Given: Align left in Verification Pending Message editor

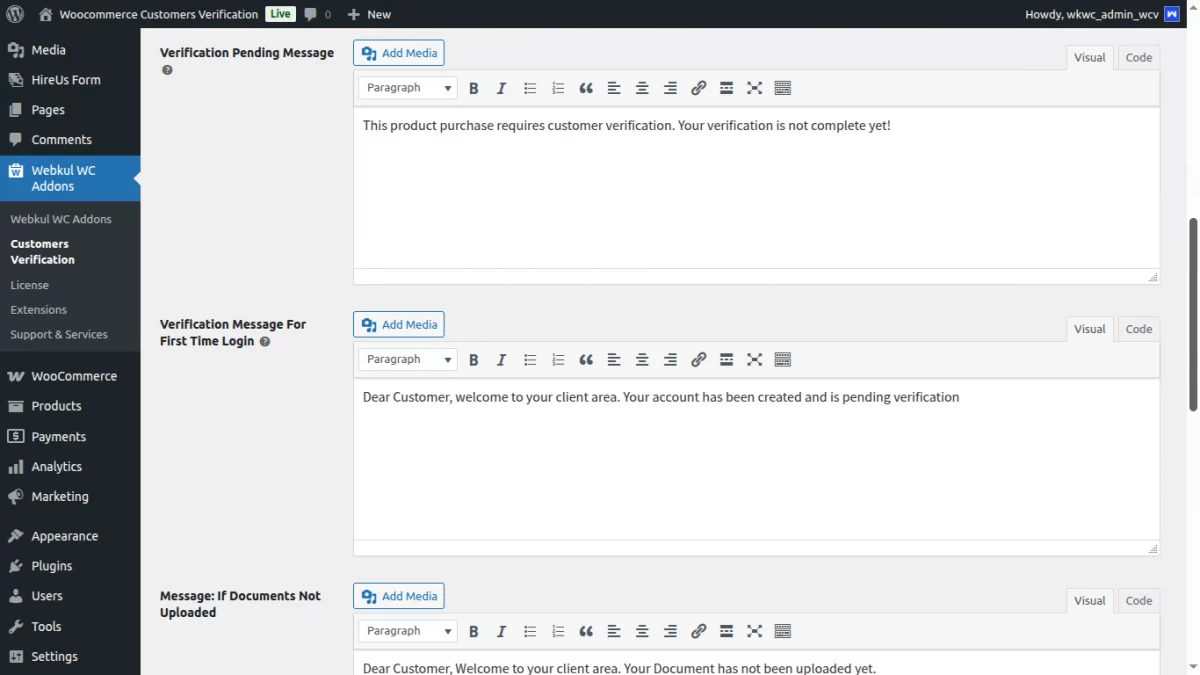Looking at the screenshot, I should coord(614,88).
